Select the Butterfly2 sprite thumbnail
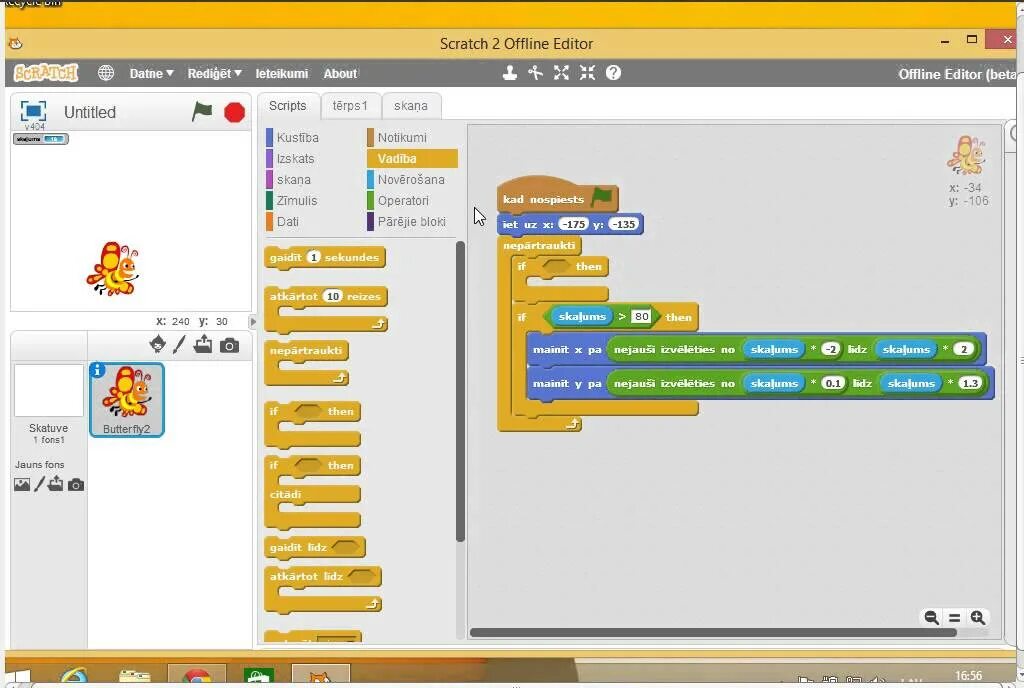 tap(127, 399)
